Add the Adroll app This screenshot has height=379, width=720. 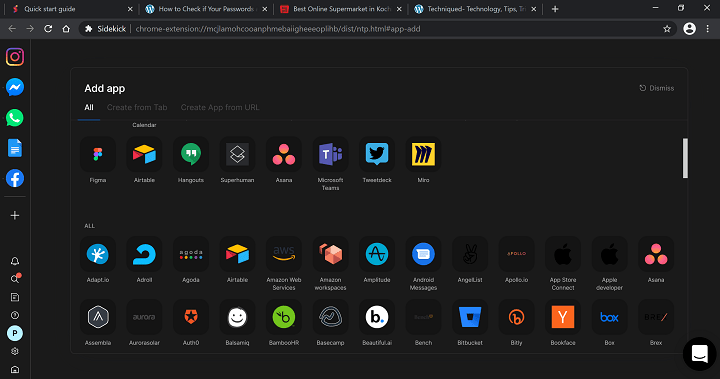pyautogui.click(x=144, y=254)
